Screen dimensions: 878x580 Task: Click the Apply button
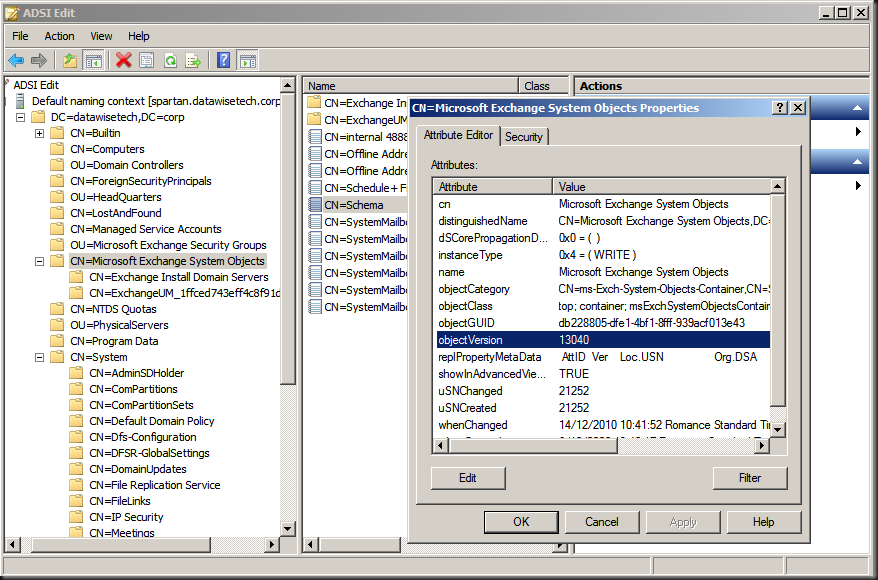683,522
